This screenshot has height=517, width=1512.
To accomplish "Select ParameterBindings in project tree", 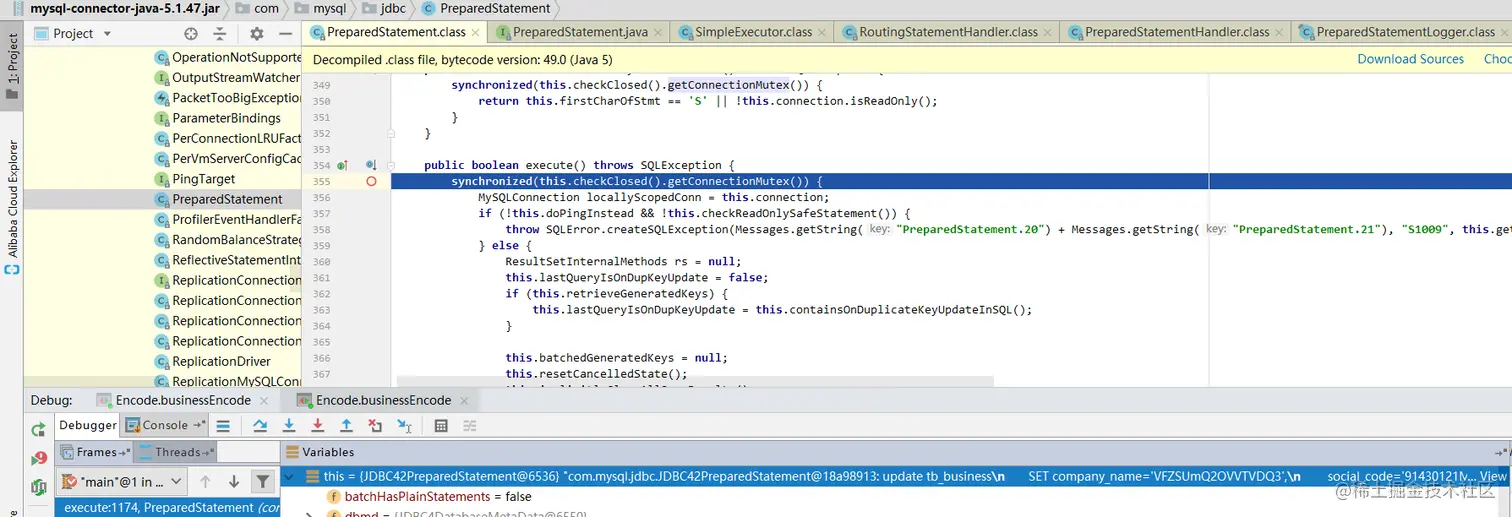I will point(163,118).
